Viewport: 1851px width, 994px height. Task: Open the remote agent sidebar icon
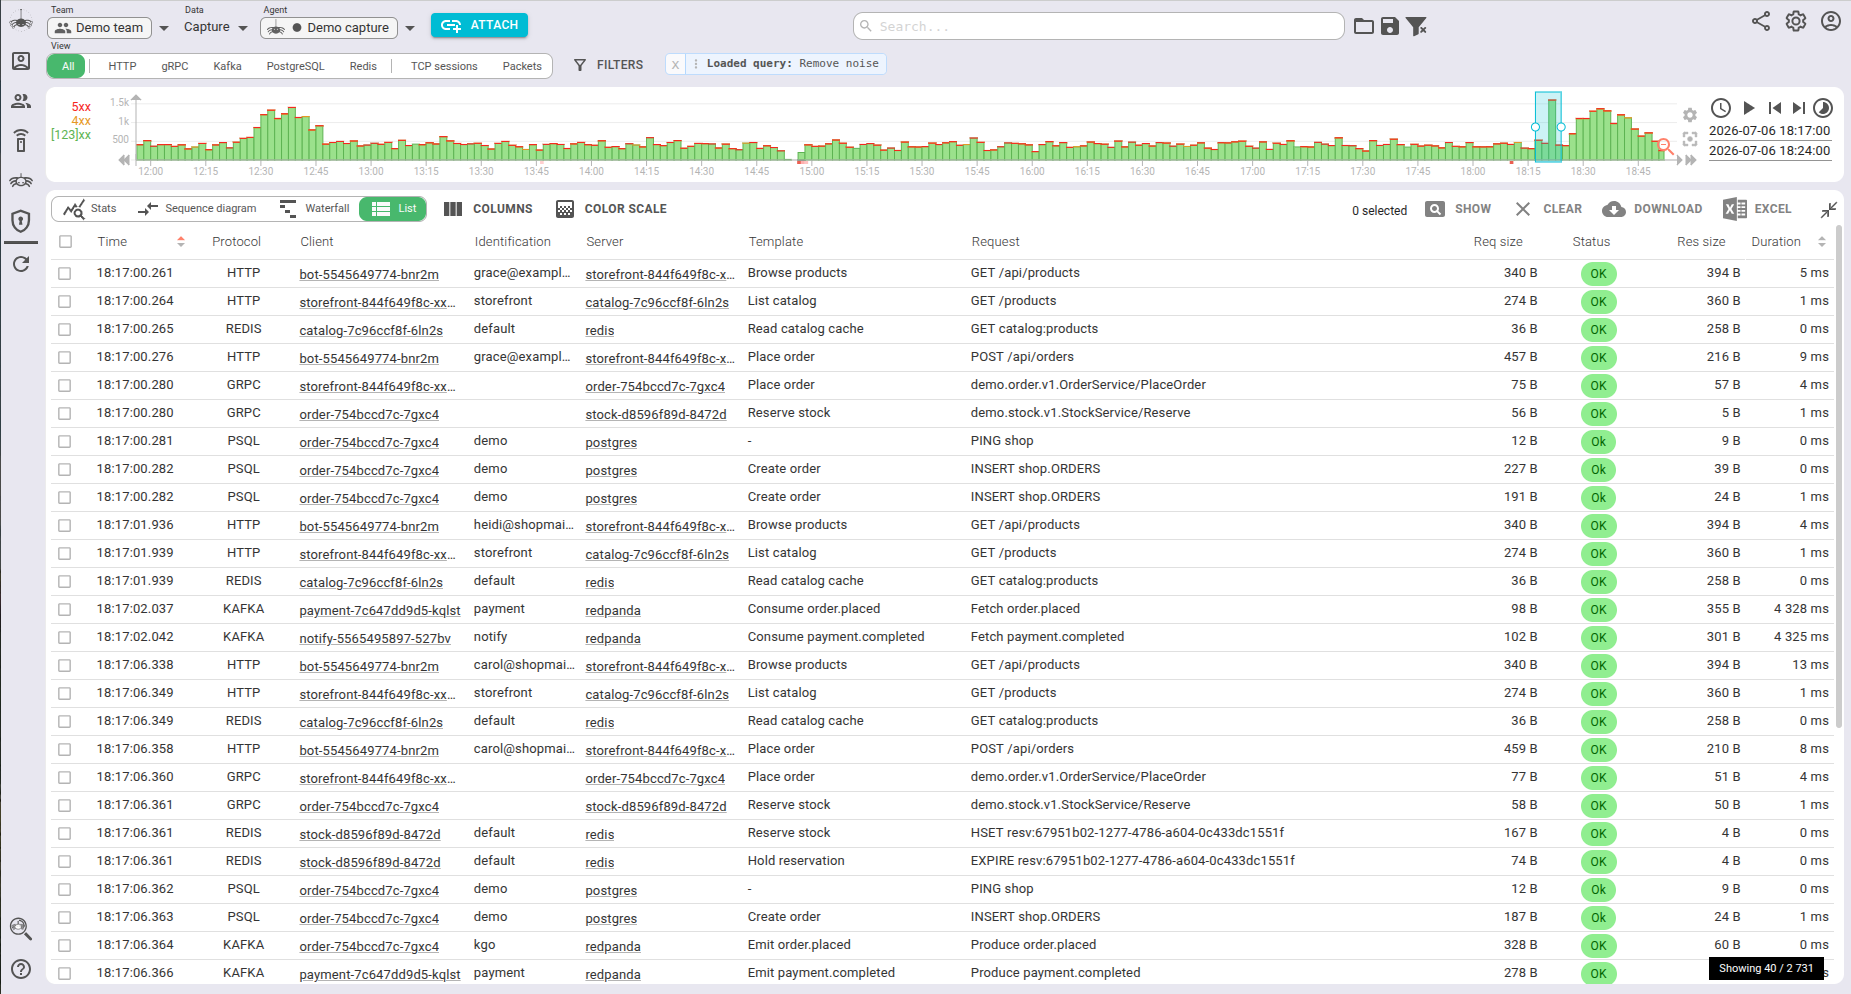click(21, 141)
